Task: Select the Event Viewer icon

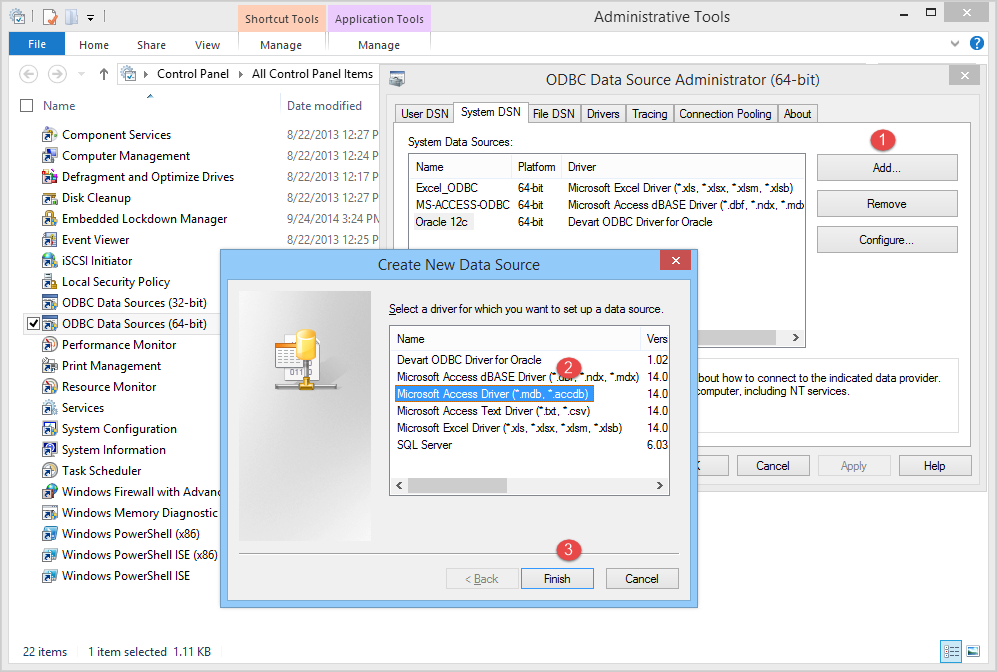Action: coord(50,240)
